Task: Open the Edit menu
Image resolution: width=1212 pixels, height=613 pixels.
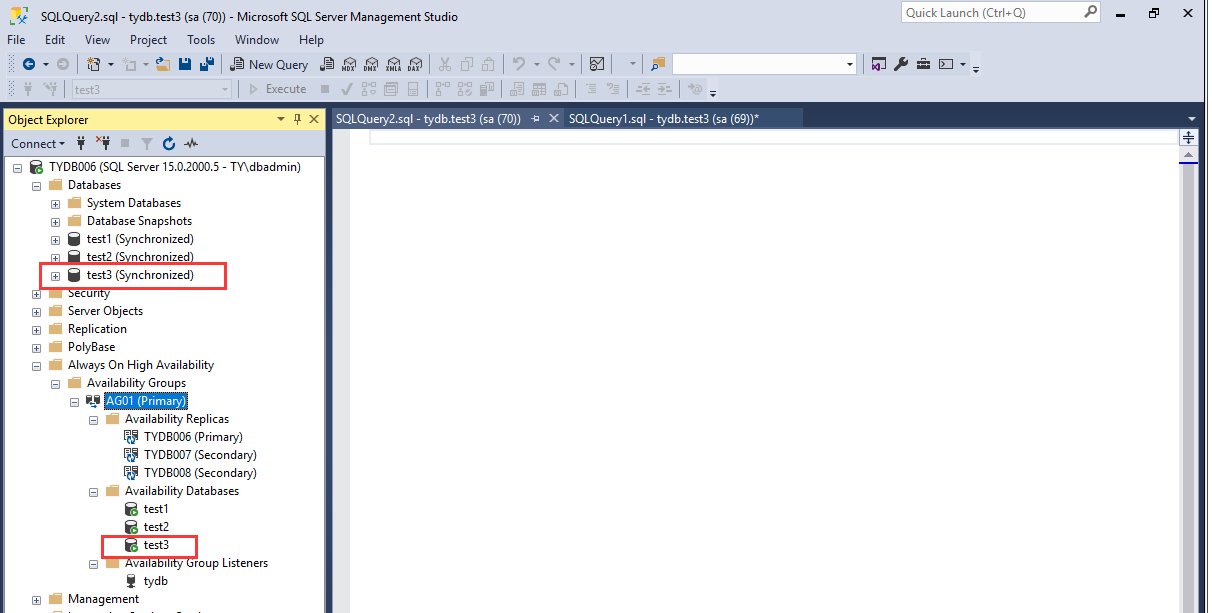Action: tap(55, 40)
